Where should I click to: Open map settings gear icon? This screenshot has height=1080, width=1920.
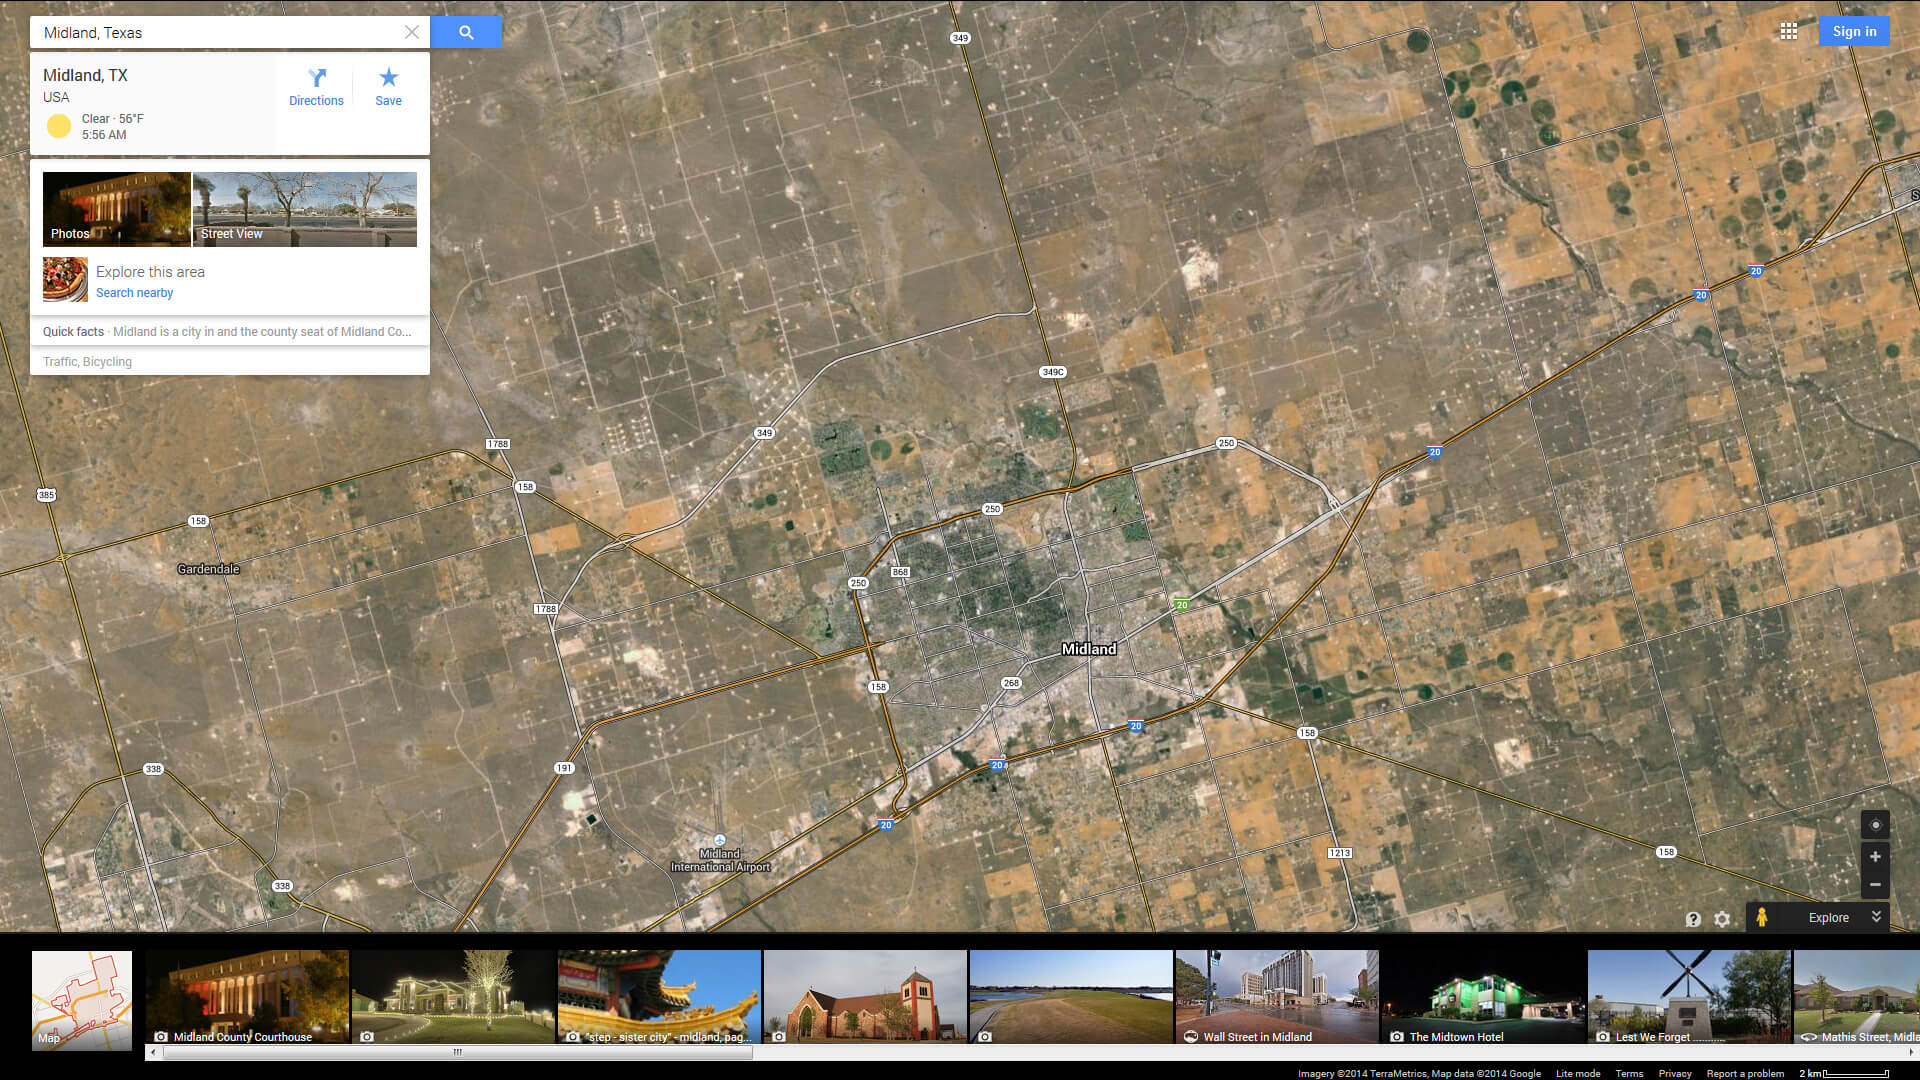click(1722, 919)
